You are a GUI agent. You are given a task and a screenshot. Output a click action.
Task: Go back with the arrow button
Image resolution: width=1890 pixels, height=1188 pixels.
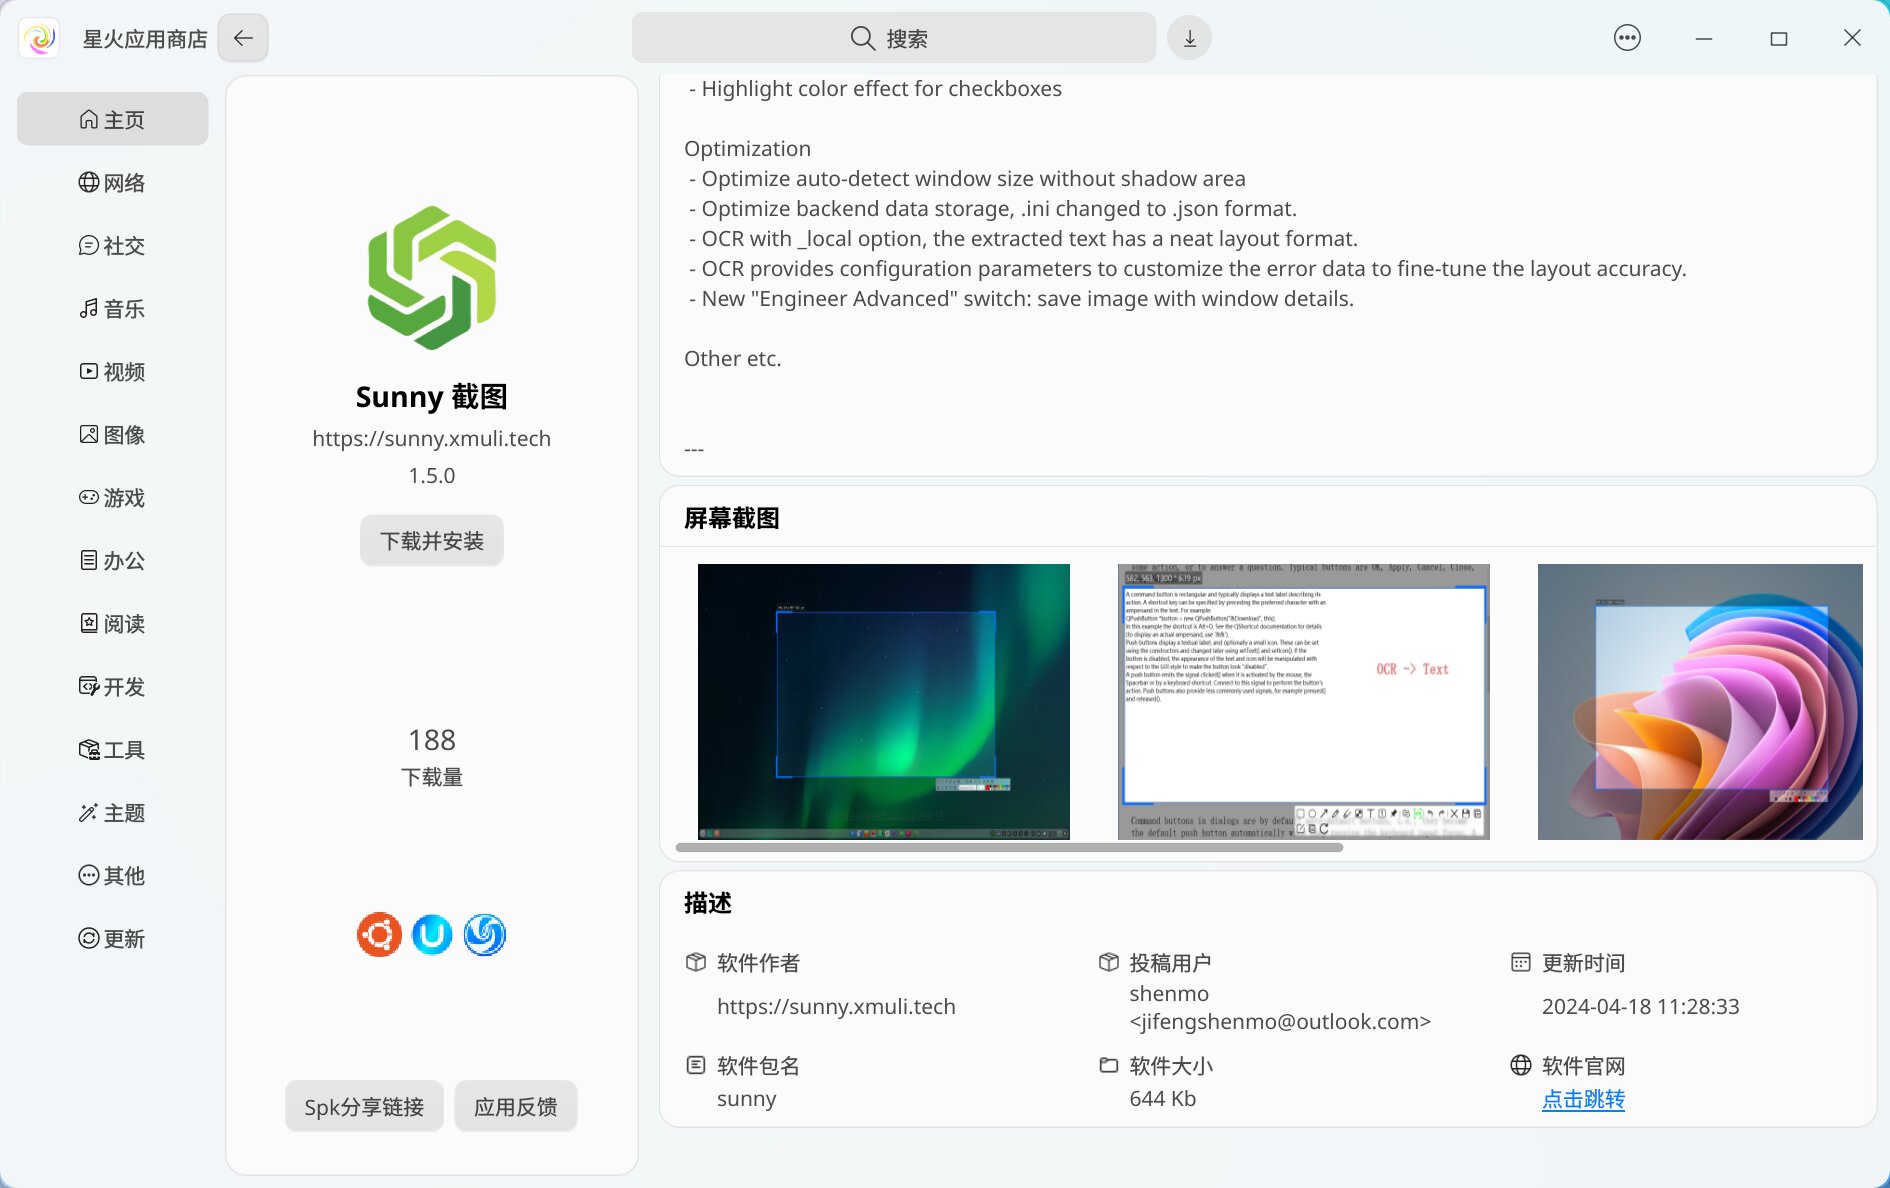(243, 38)
